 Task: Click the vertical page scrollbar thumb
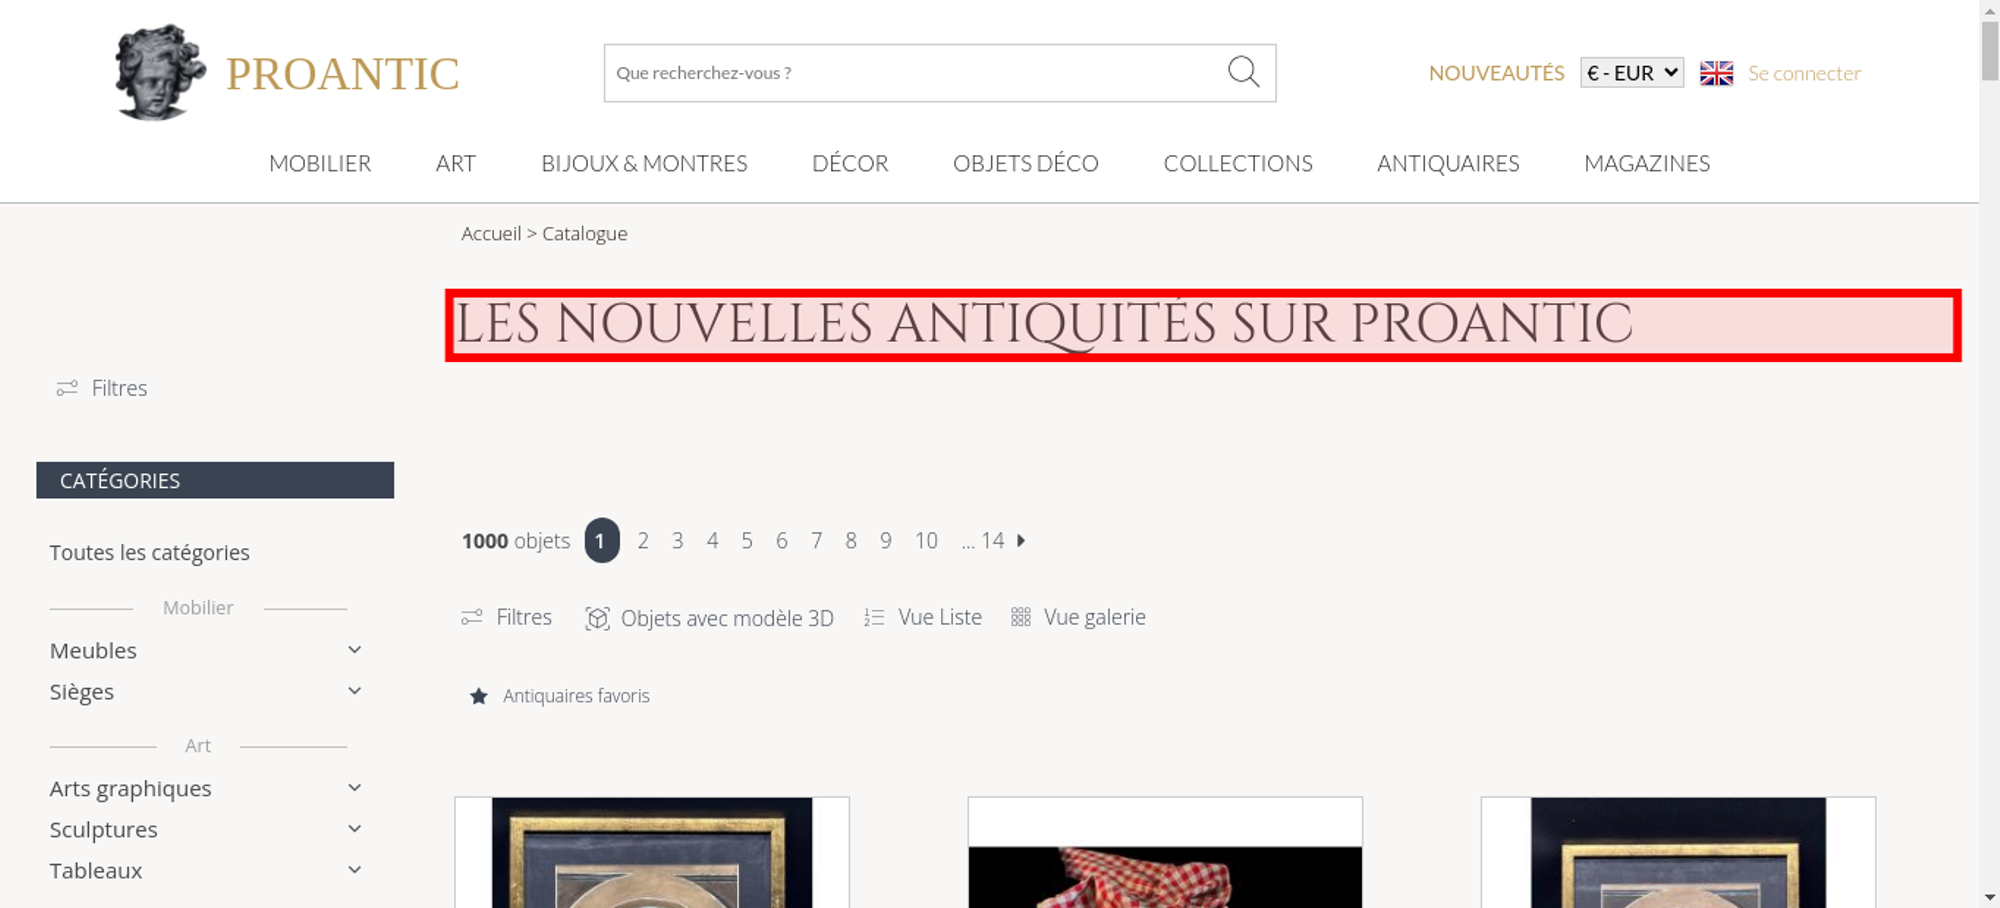click(x=1989, y=50)
